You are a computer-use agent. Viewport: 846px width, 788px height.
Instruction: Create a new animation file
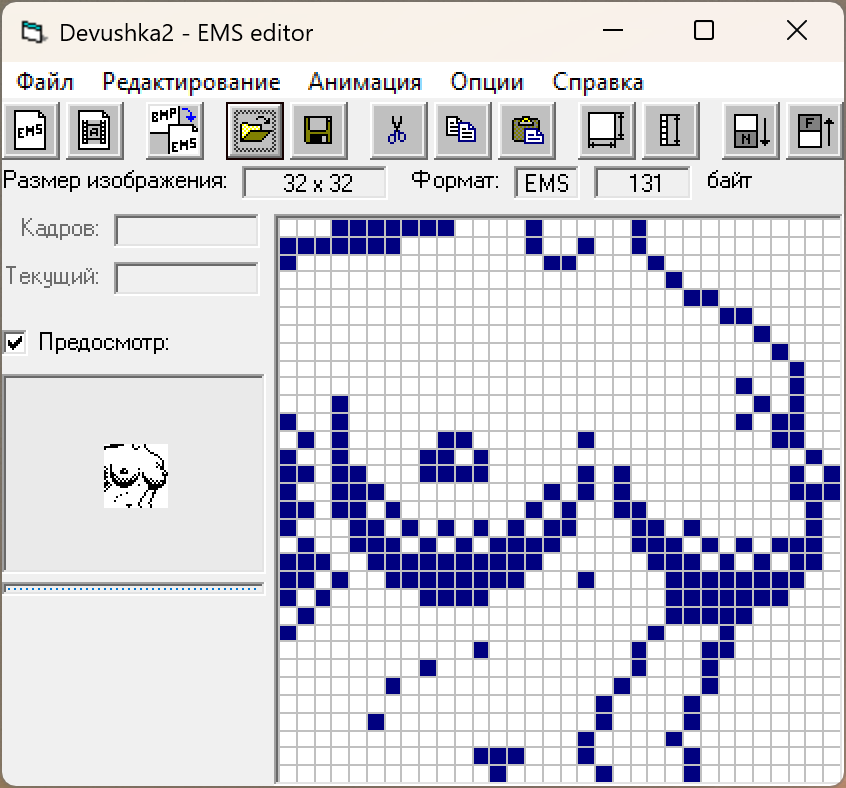tap(94, 131)
